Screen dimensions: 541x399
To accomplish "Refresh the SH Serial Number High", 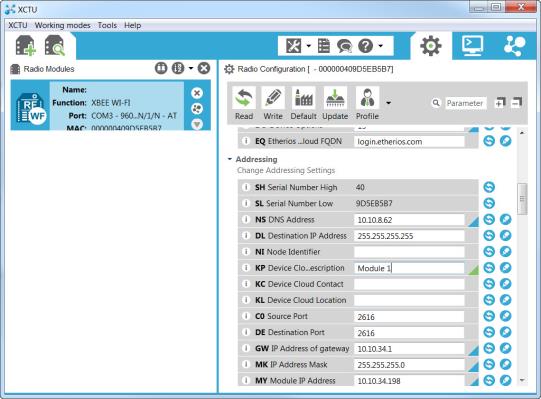I will pos(489,187).
